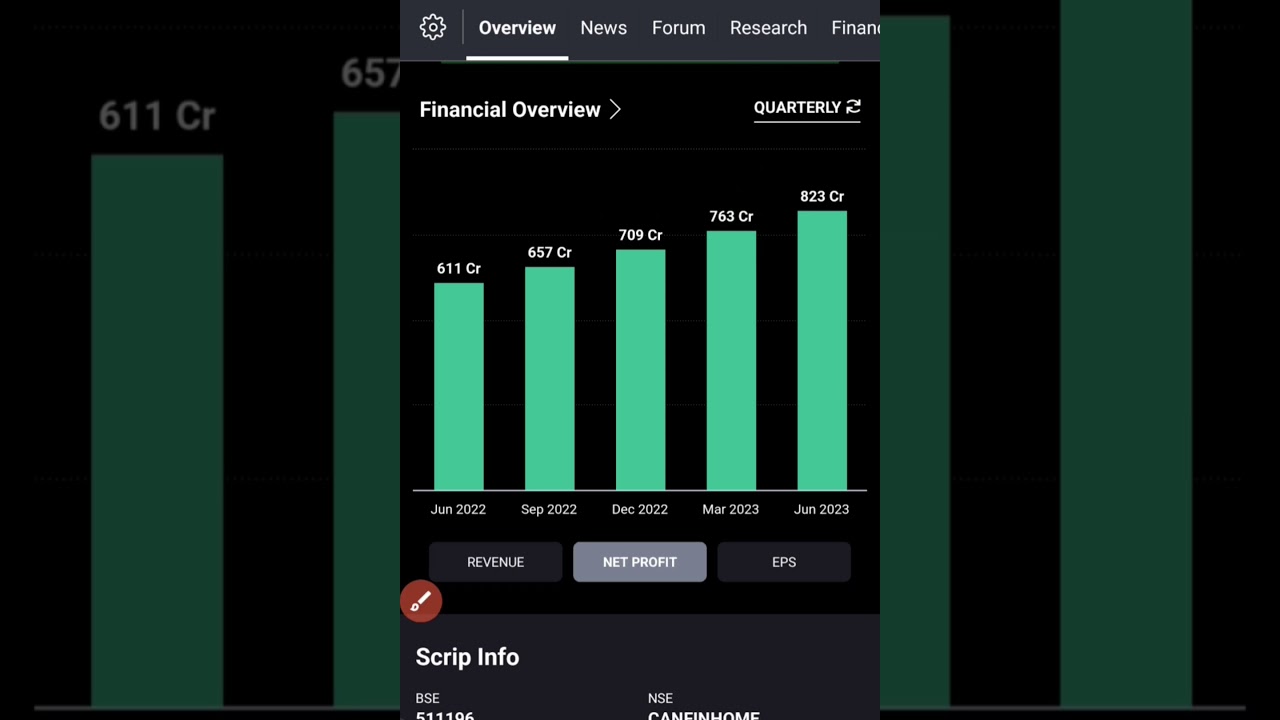Open the Research tab
Image resolution: width=1280 pixels, height=720 pixels.
tap(768, 28)
